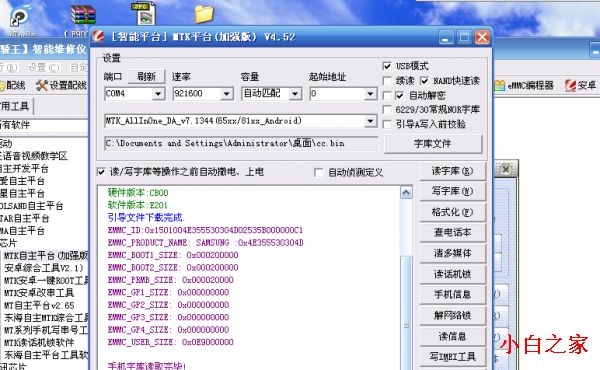The width and height of the screenshot is (600, 370).
Task: Select 东海自主MTK综合工具 in tool list
Action: coord(46,318)
